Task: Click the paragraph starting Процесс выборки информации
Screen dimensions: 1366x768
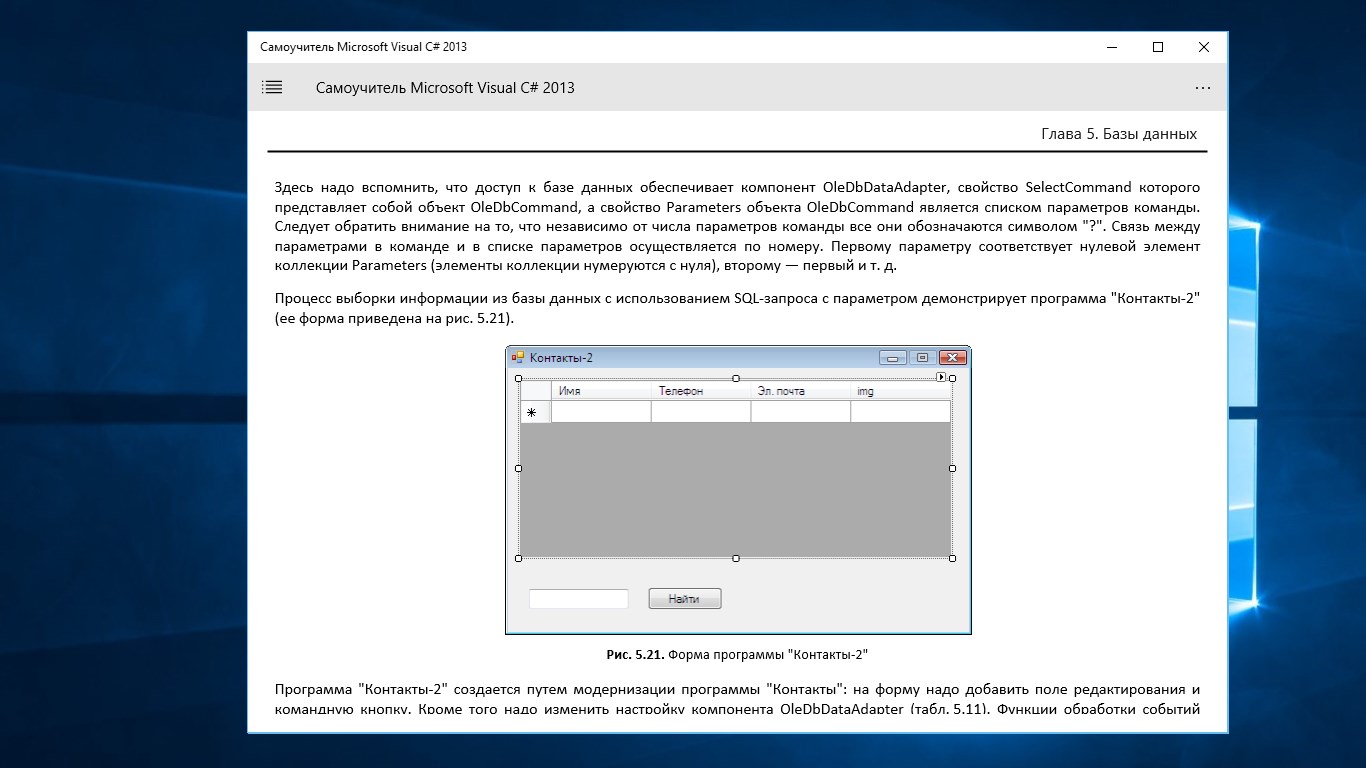Action: tap(737, 309)
